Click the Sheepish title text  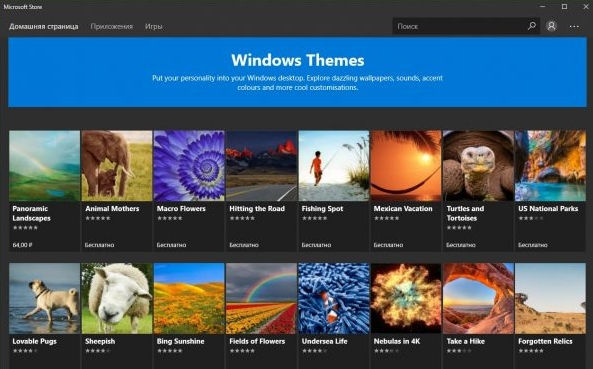100,341
